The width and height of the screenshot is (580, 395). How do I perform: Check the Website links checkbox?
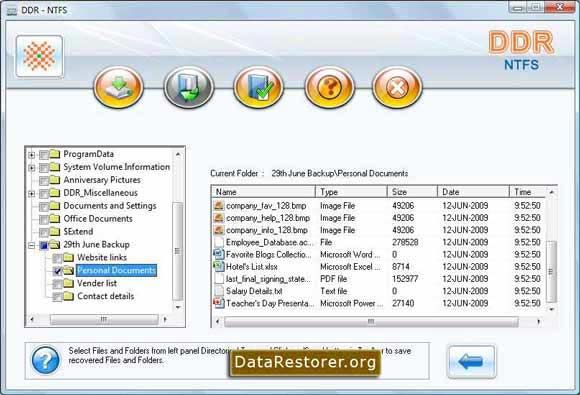[x=57, y=258]
